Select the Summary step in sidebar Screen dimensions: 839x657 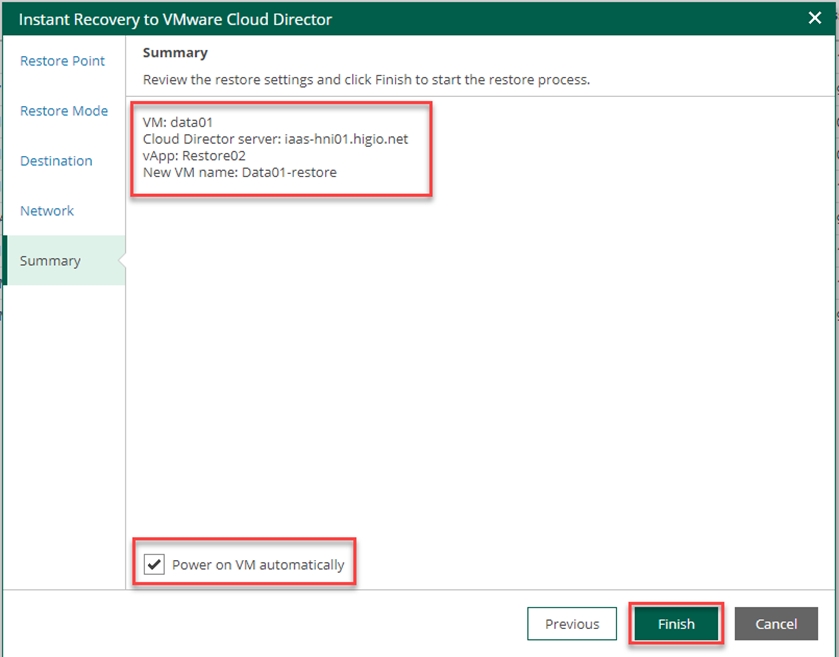50,261
